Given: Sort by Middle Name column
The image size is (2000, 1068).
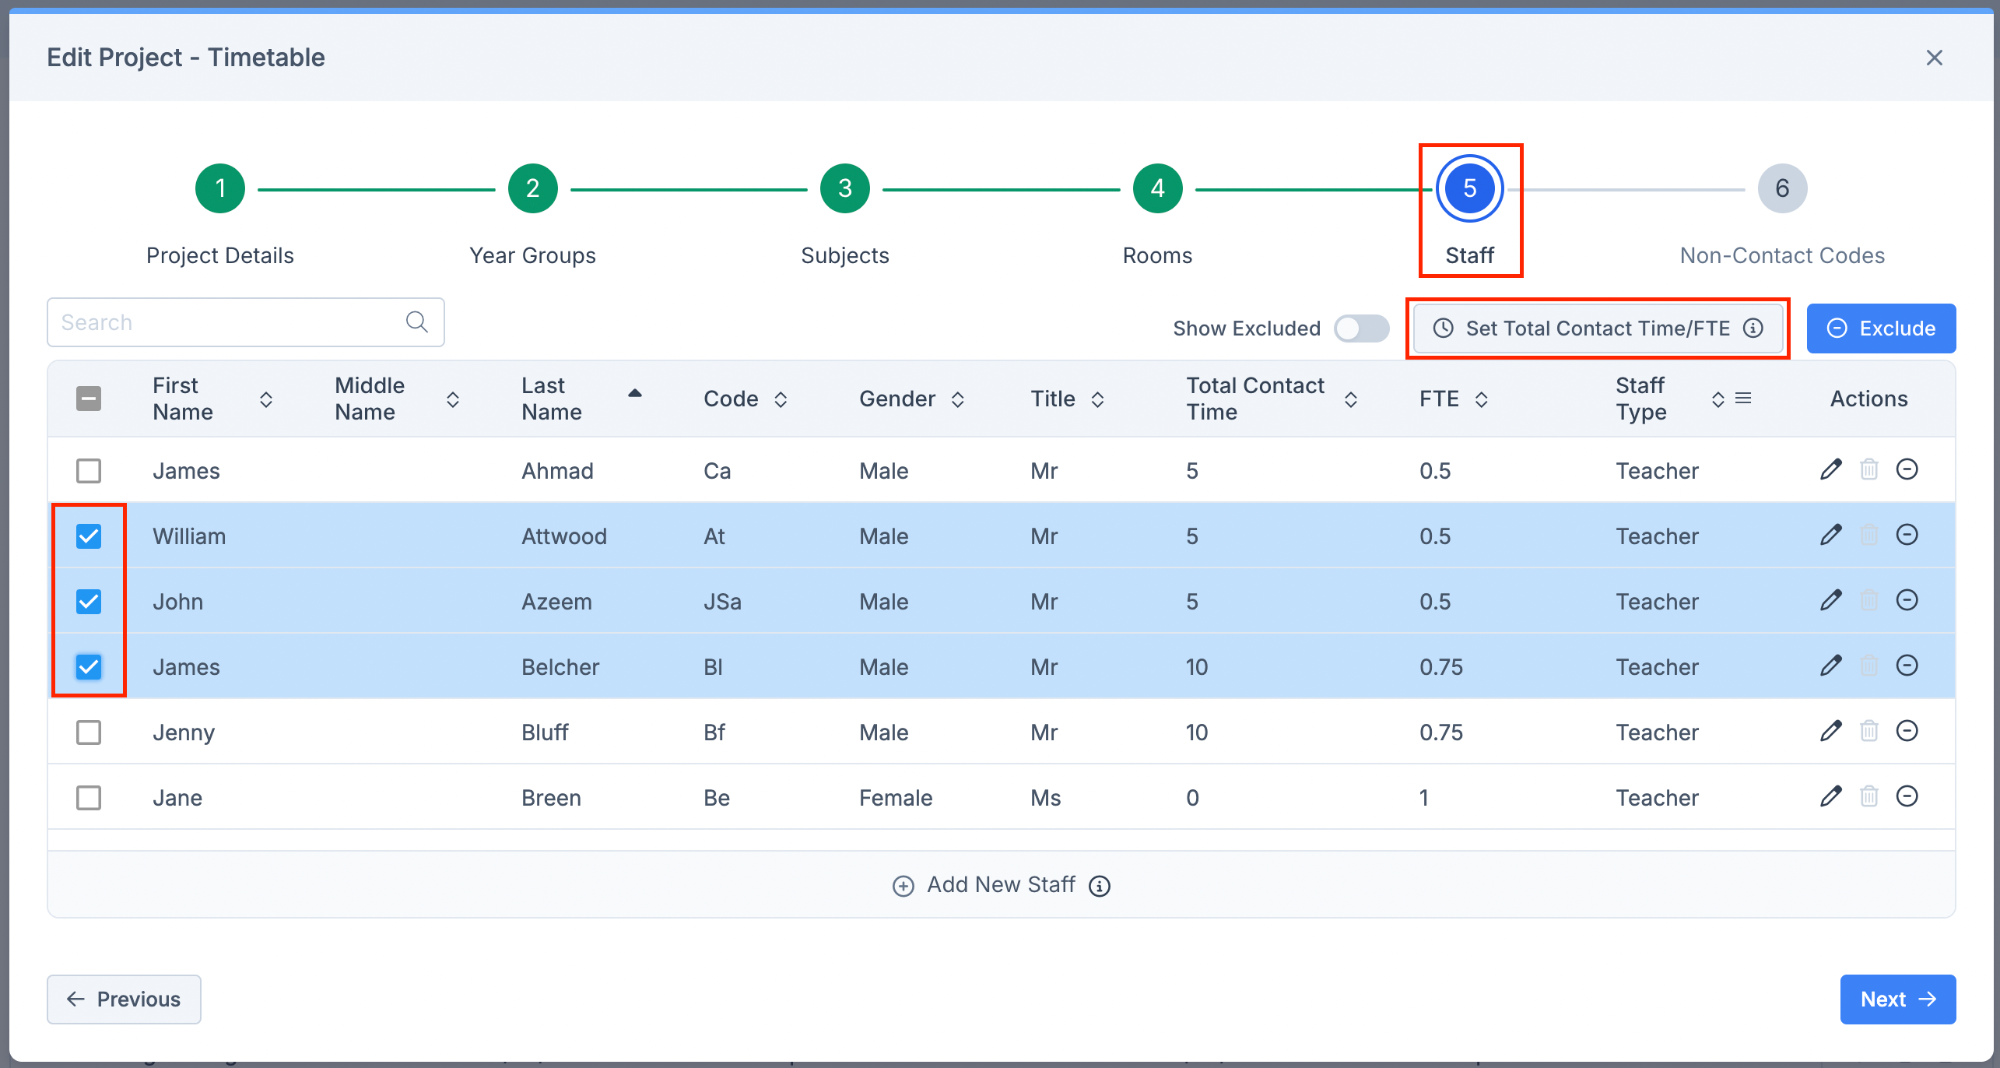Looking at the screenshot, I should tap(453, 399).
